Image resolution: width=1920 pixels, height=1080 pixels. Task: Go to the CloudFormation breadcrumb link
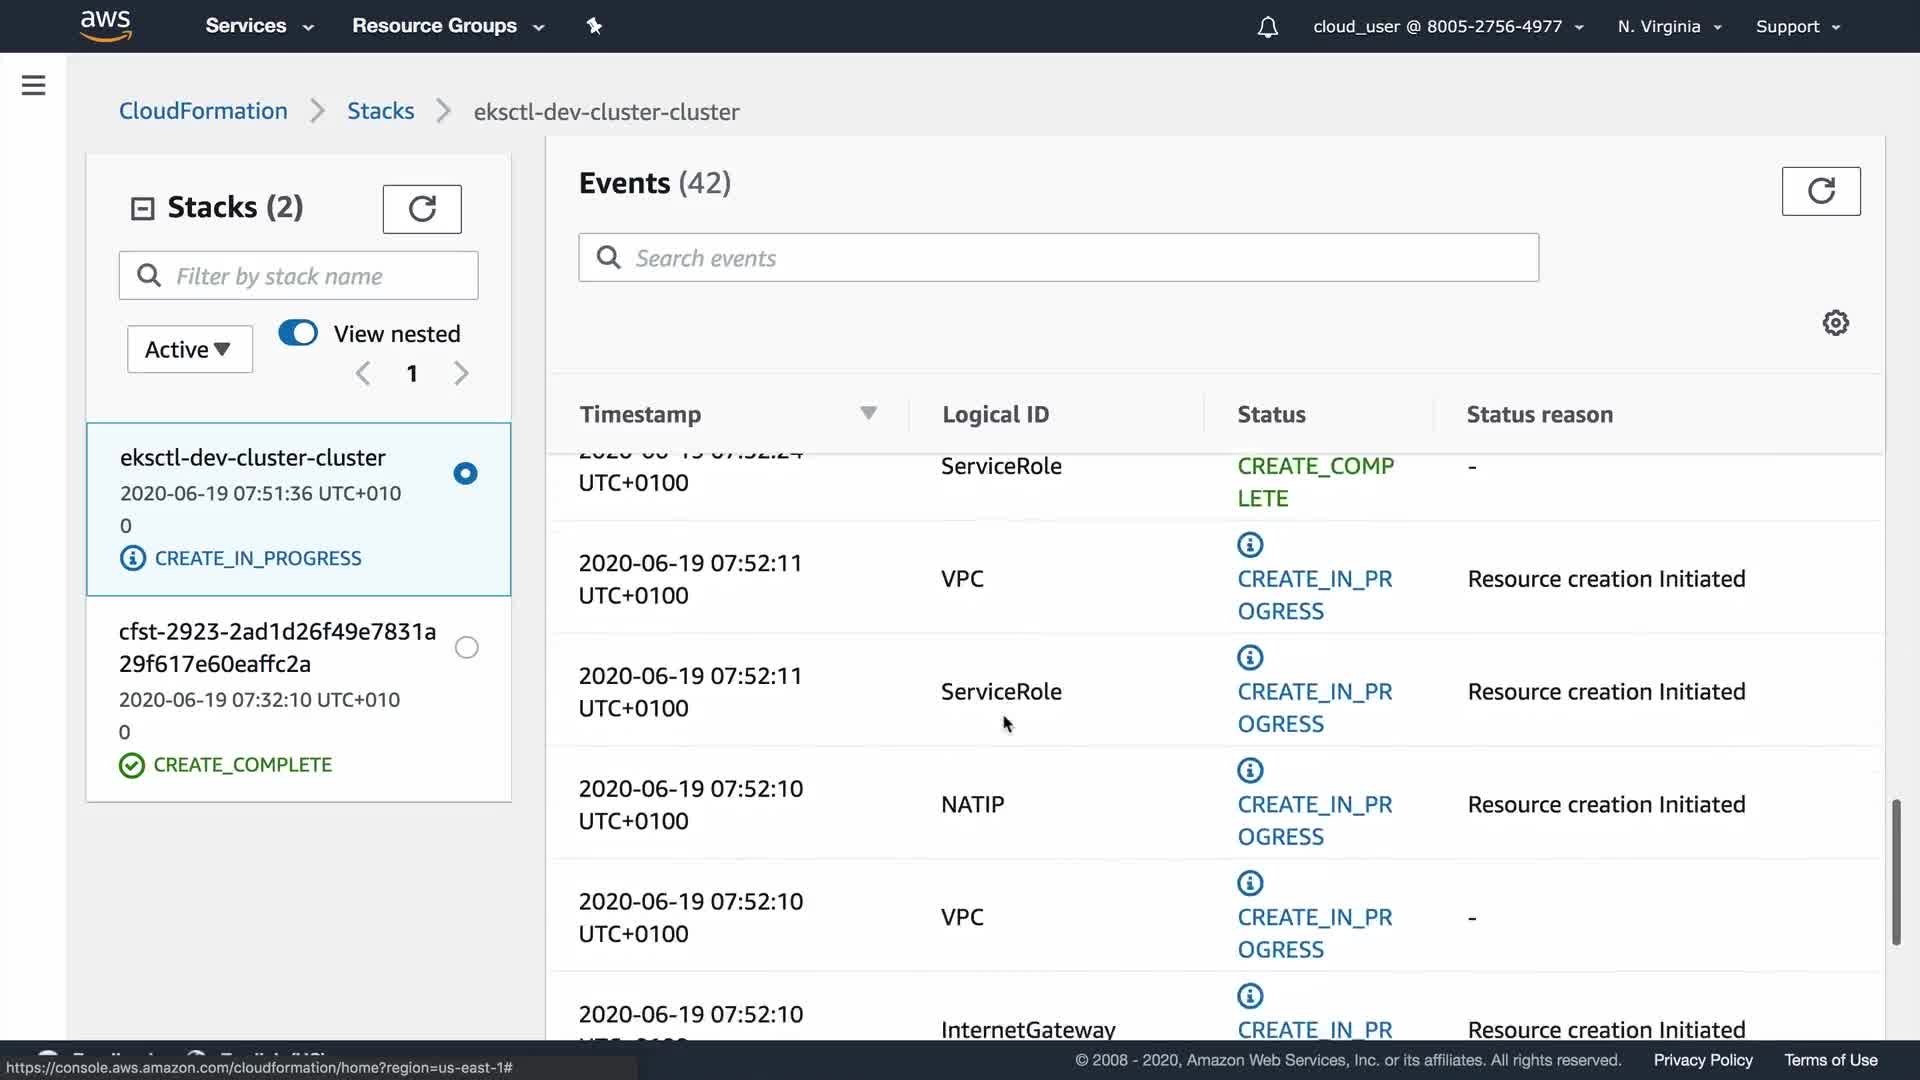[x=203, y=111]
